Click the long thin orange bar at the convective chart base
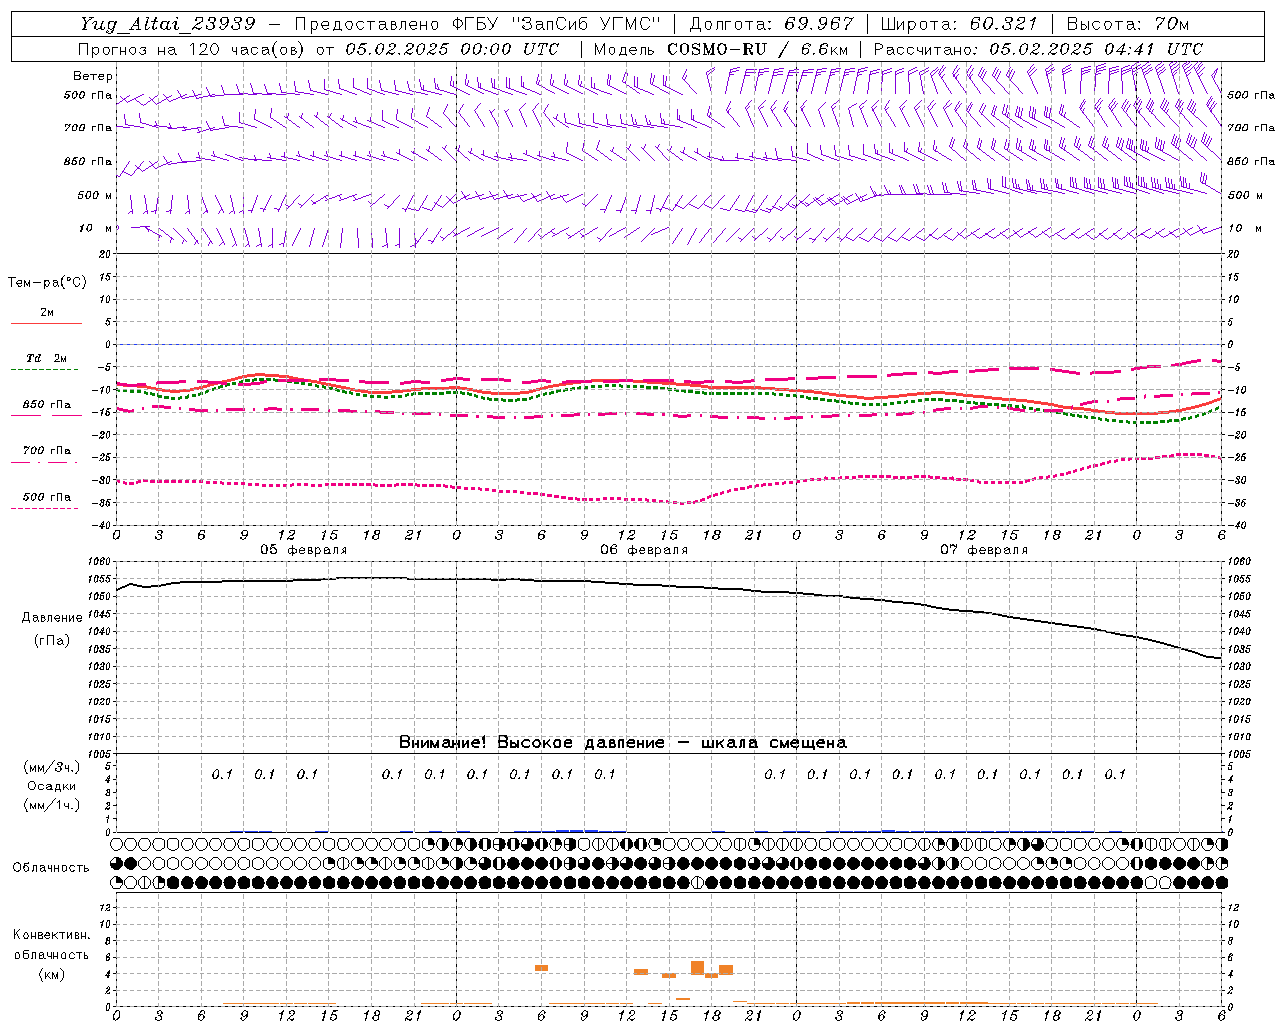Image resolution: width=1280 pixels, height=1024 pixels. (917, 1003)
